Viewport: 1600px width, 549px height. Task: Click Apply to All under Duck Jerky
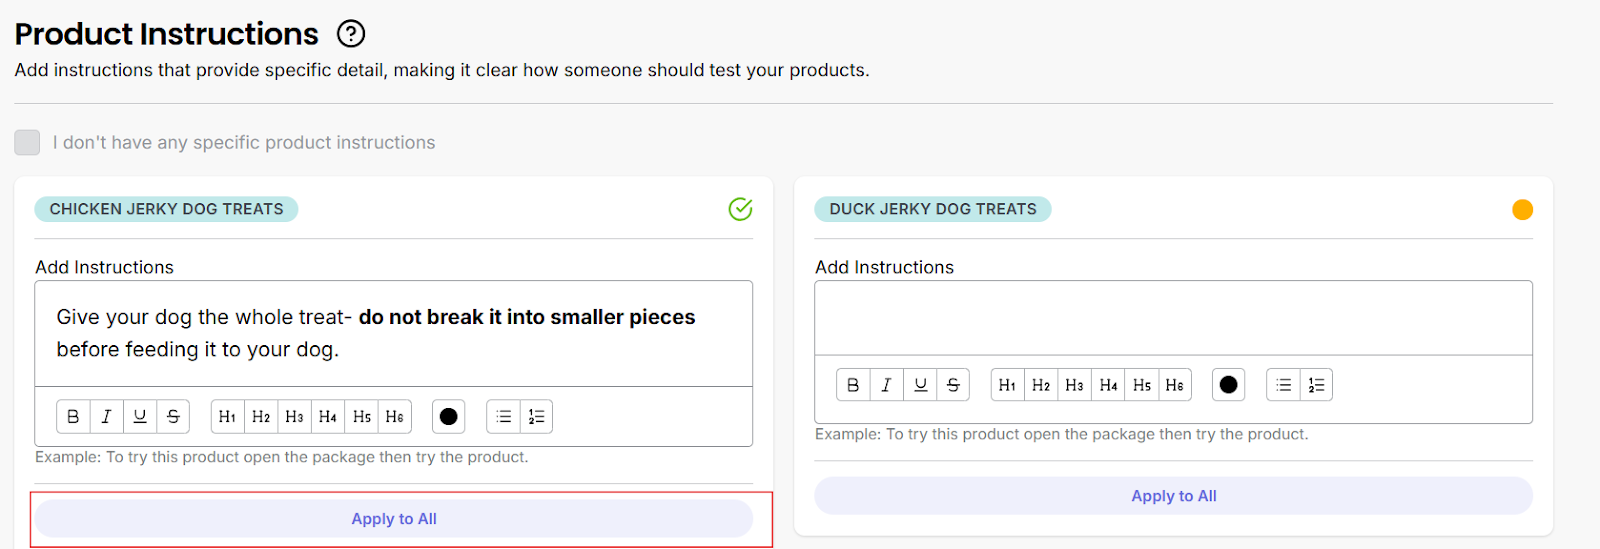tap(1173, 496)
